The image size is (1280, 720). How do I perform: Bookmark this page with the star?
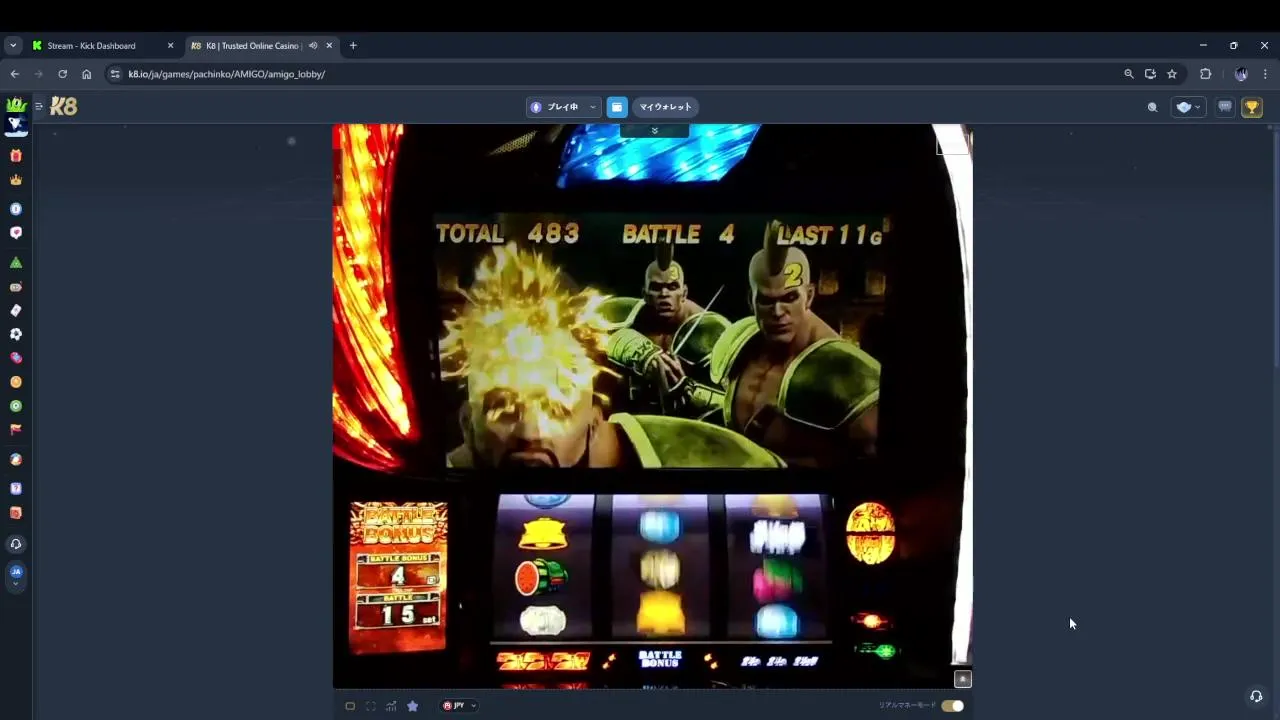pos(1172,74)
